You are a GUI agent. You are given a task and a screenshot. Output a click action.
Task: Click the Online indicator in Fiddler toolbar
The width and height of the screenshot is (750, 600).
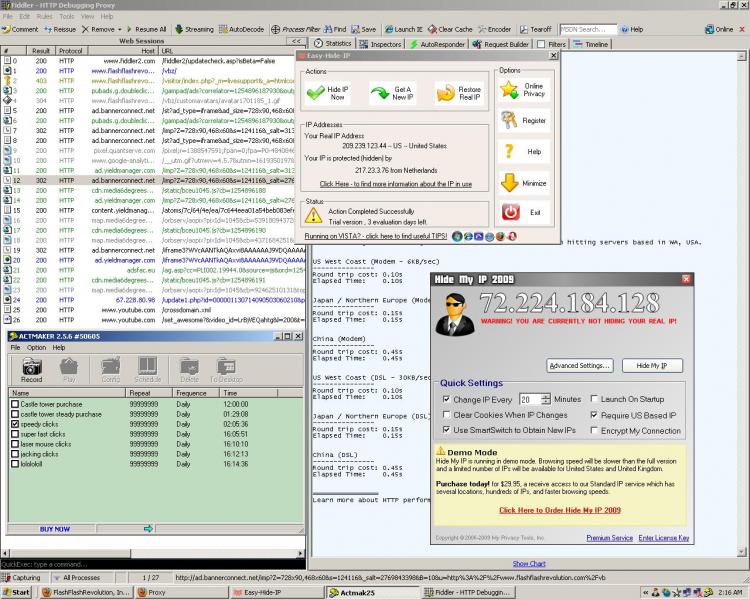tap(719, 29)
